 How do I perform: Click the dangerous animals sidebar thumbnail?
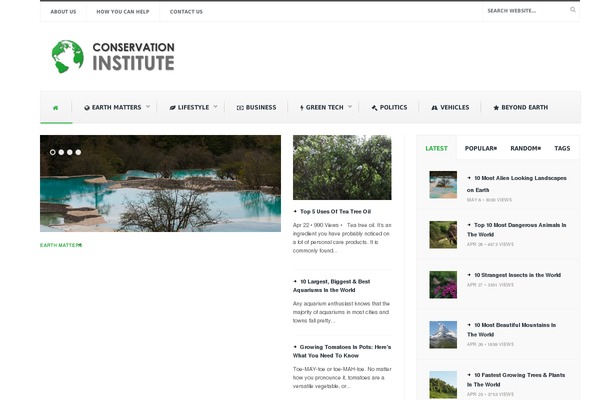(x=443, y=235)
